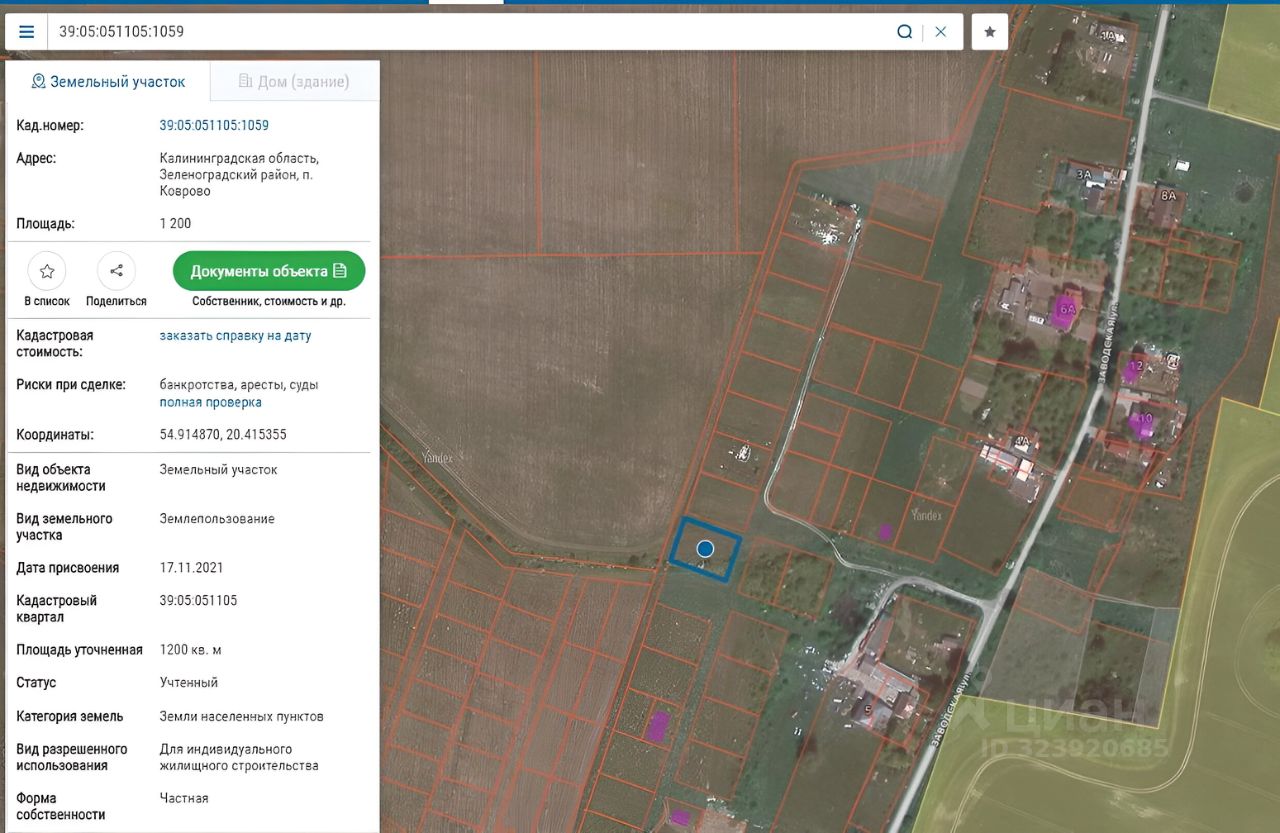The height and width of the screenshot is (833, 1280).
Task: Click area value 1200 кв. м
Action: pyautogui.click(x=191, y=650)
